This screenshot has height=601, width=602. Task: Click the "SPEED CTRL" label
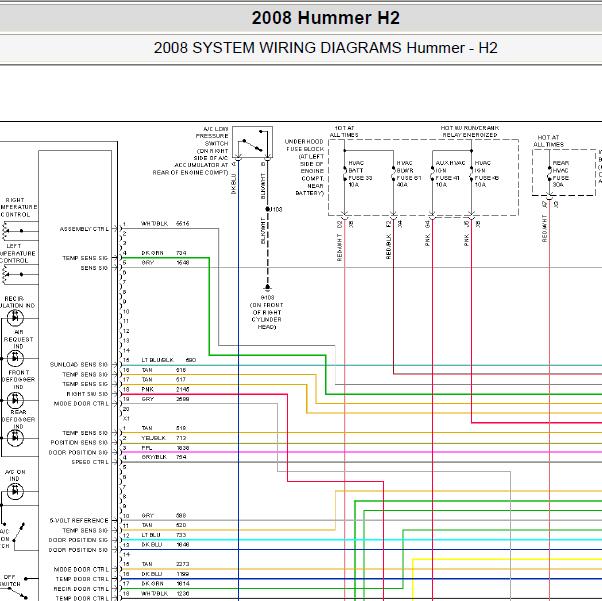(90, 462)
